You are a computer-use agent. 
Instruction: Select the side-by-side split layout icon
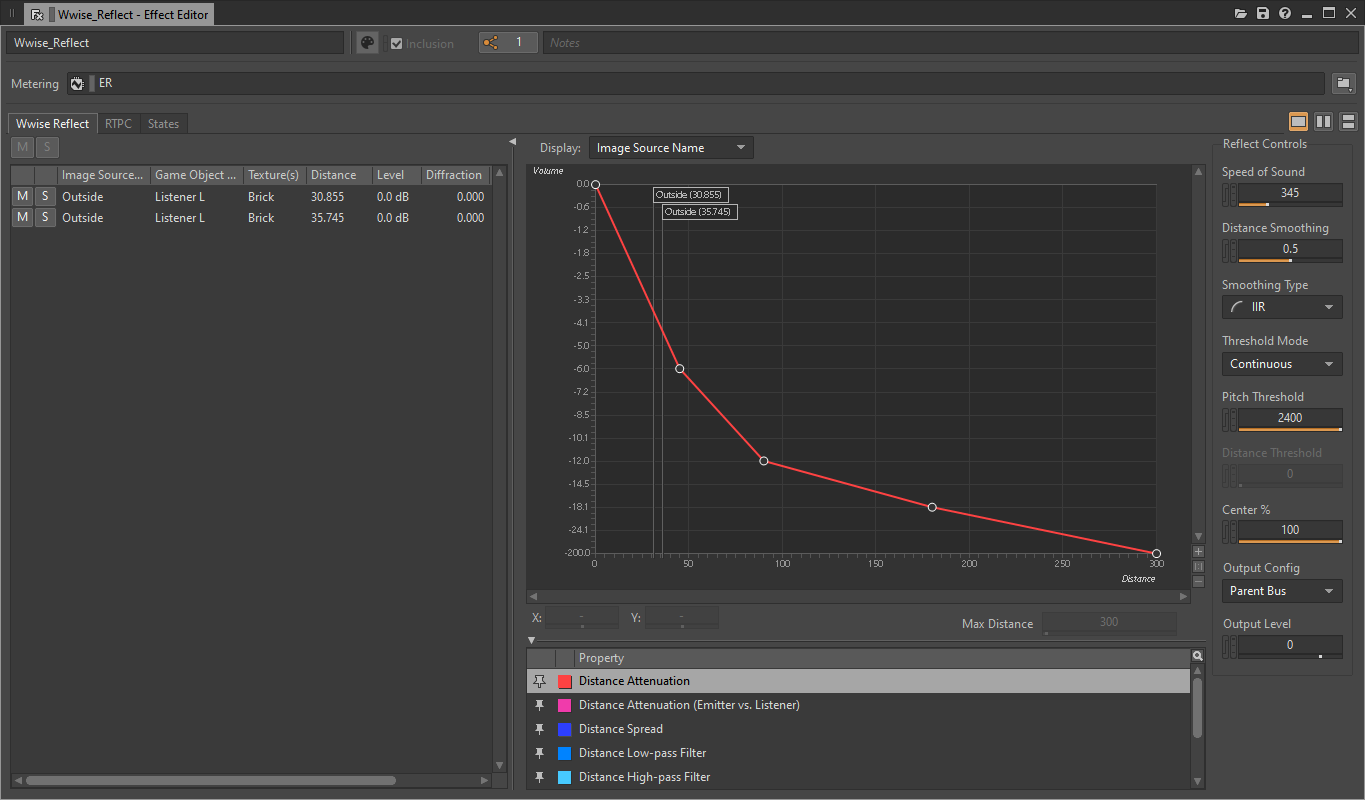(1323, 121)
